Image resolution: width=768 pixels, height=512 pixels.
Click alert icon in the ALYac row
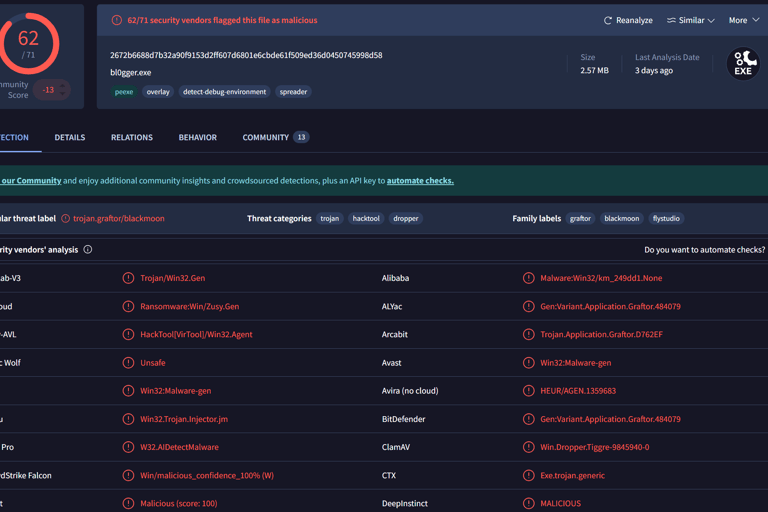pyautogui.click(x=528, y=307)
